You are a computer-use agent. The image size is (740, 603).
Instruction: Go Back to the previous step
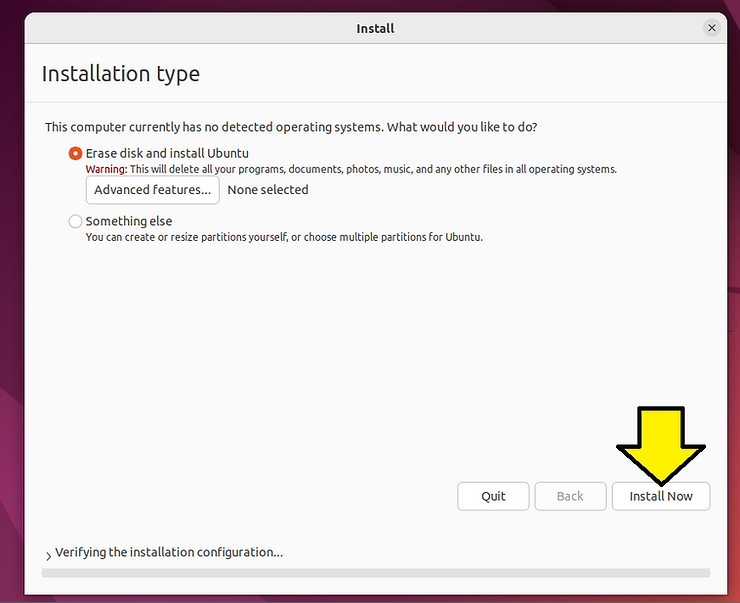pos(570,496)
